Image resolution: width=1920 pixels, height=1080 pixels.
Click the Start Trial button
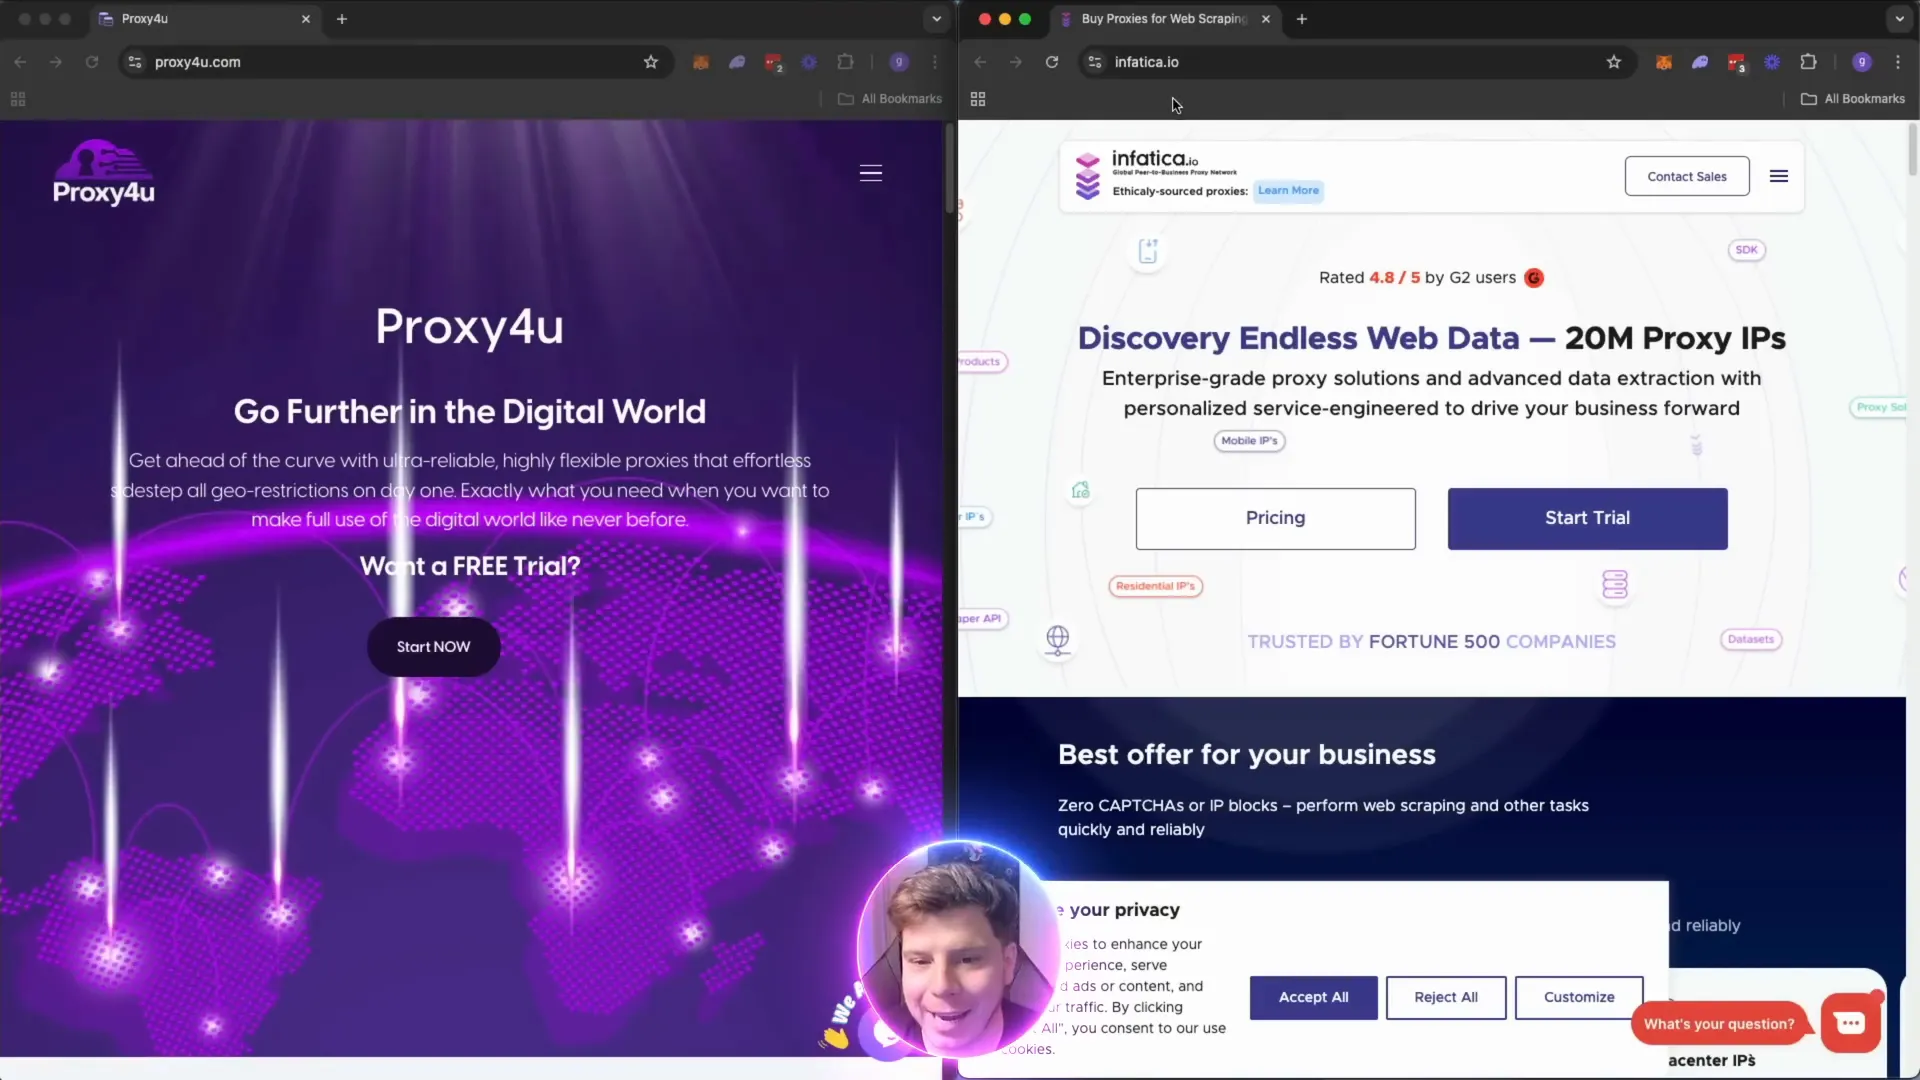(x=1587, y=518)
